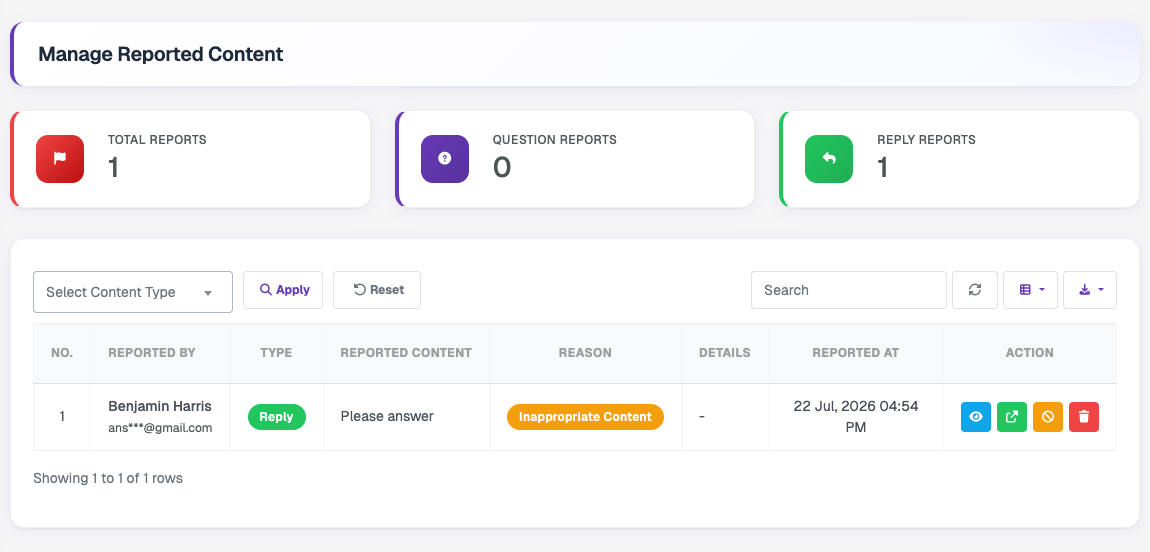1150x552 pixels.
Task: Open reported content via green external-link icon
Action: [x=1011, y=416]
